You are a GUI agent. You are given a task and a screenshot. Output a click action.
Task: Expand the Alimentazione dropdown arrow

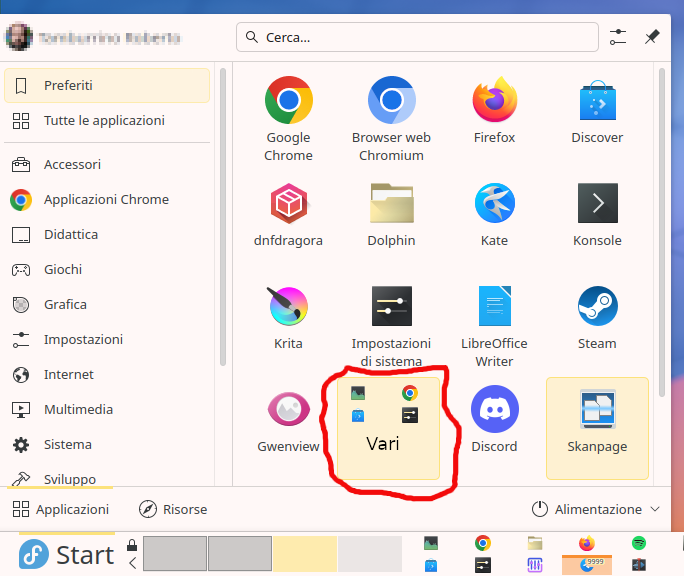point(655,509)
